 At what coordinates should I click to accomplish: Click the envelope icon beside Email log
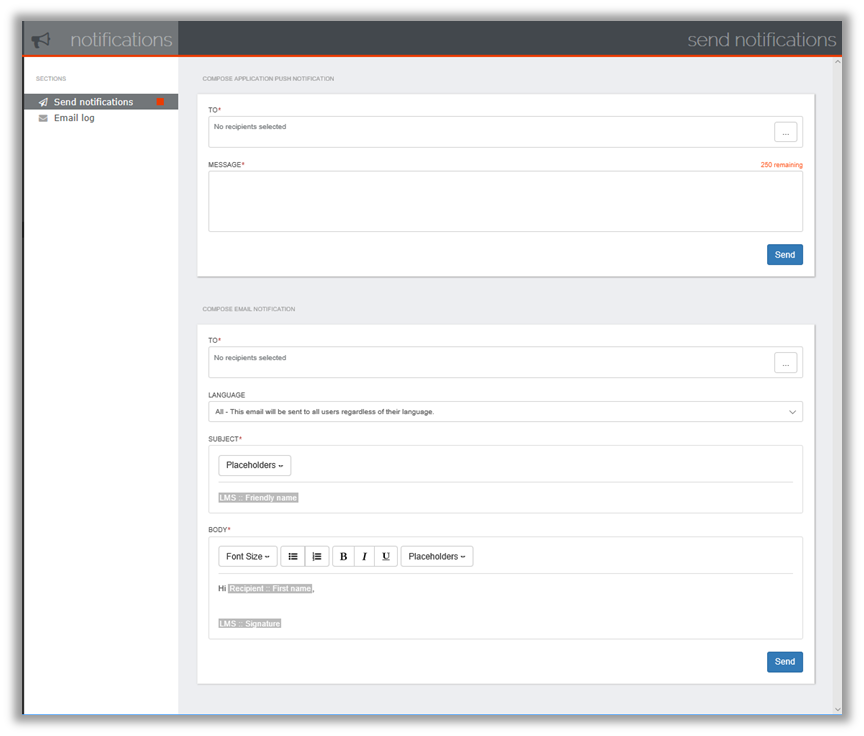coord(42,118)
